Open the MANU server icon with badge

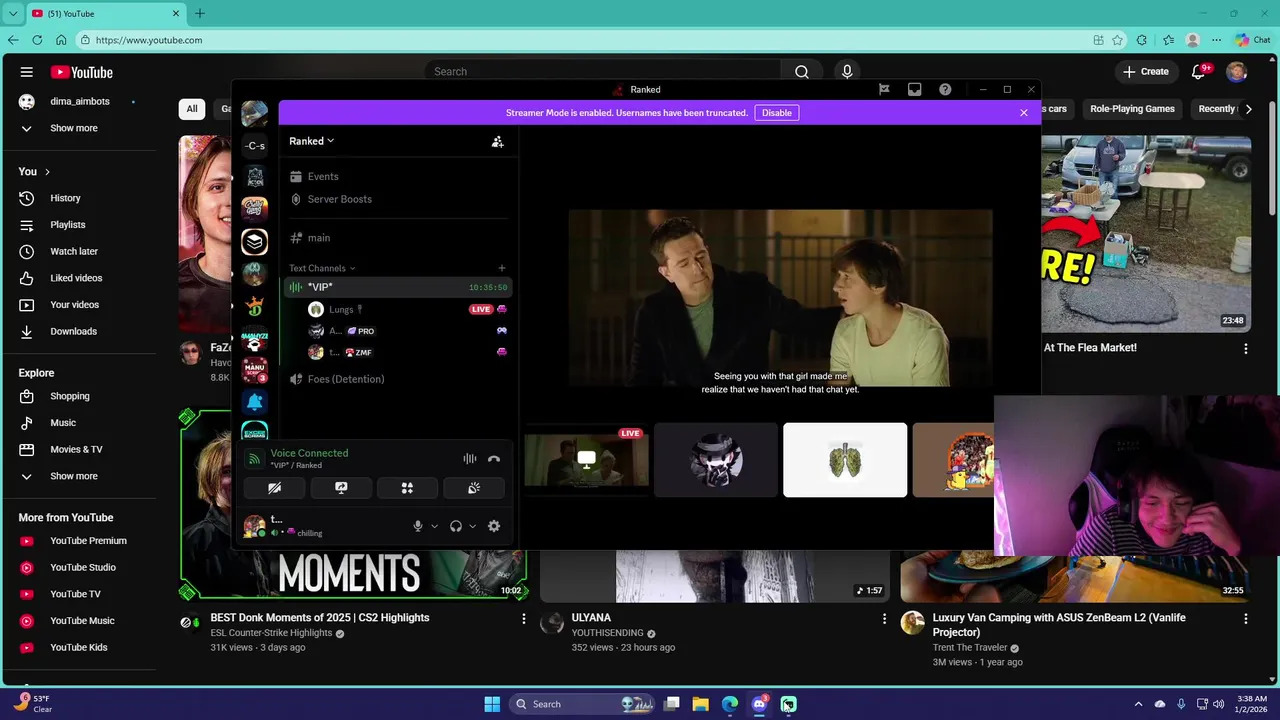pos(255,368)
